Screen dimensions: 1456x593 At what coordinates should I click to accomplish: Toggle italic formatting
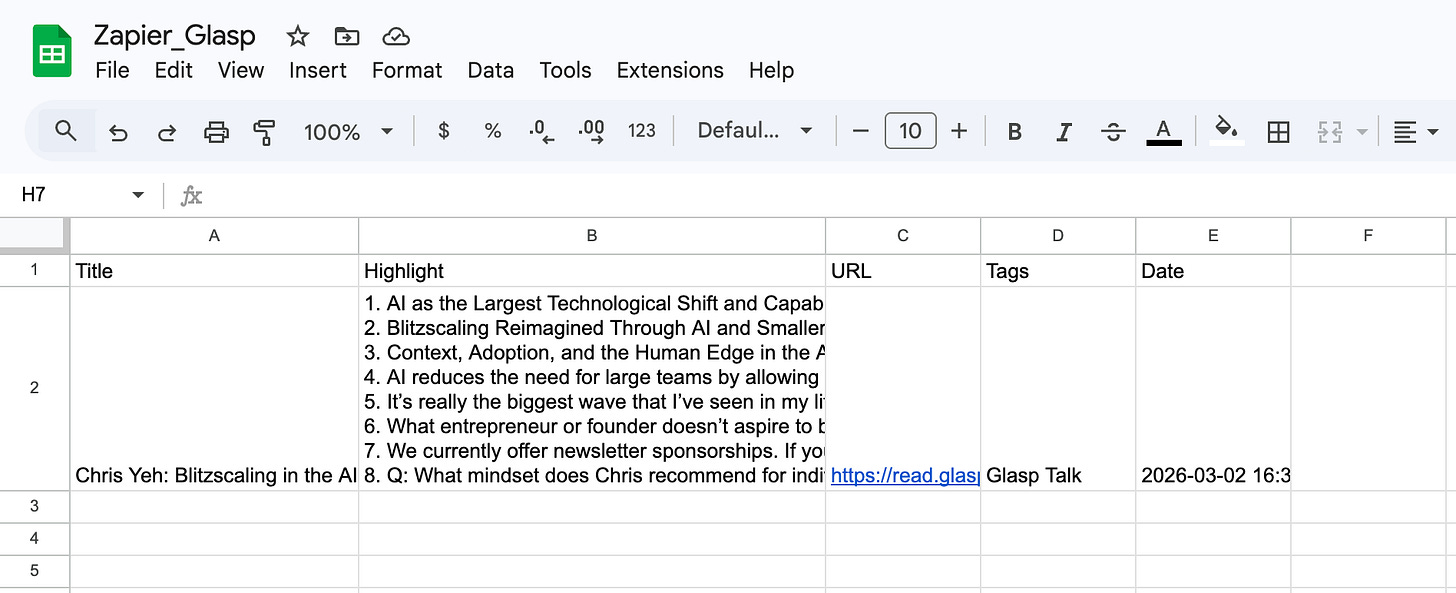pos(1065,132)
